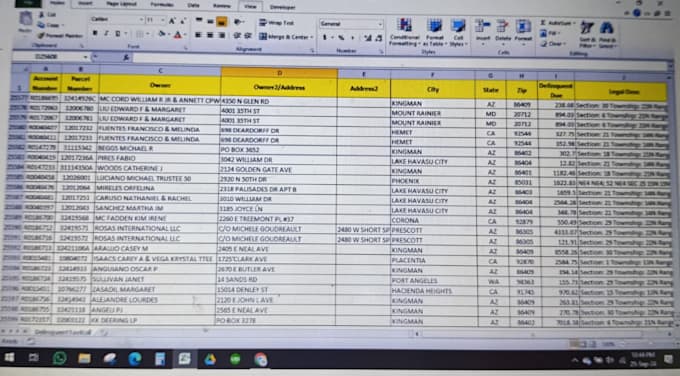Open WhatsApp from the taskbar
The height and width of the screenshot is (376, 680).
59,358
